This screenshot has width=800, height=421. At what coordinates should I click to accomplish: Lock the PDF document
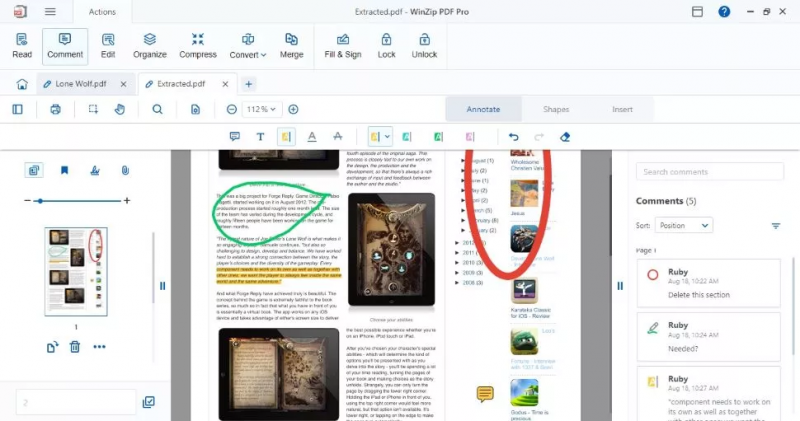386,46
